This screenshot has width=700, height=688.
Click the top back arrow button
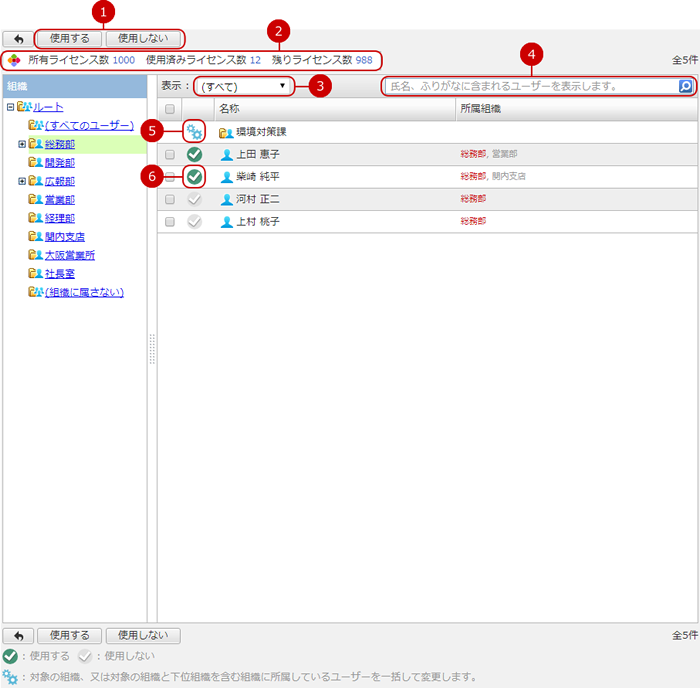tap(18, 39)
